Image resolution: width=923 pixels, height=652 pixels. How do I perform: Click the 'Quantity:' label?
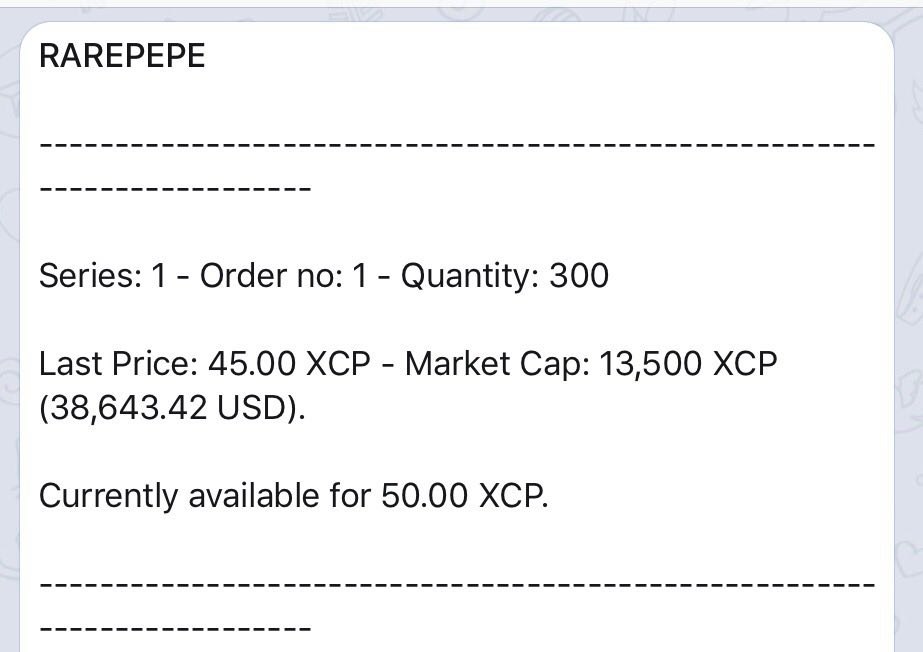pos(470,276)
